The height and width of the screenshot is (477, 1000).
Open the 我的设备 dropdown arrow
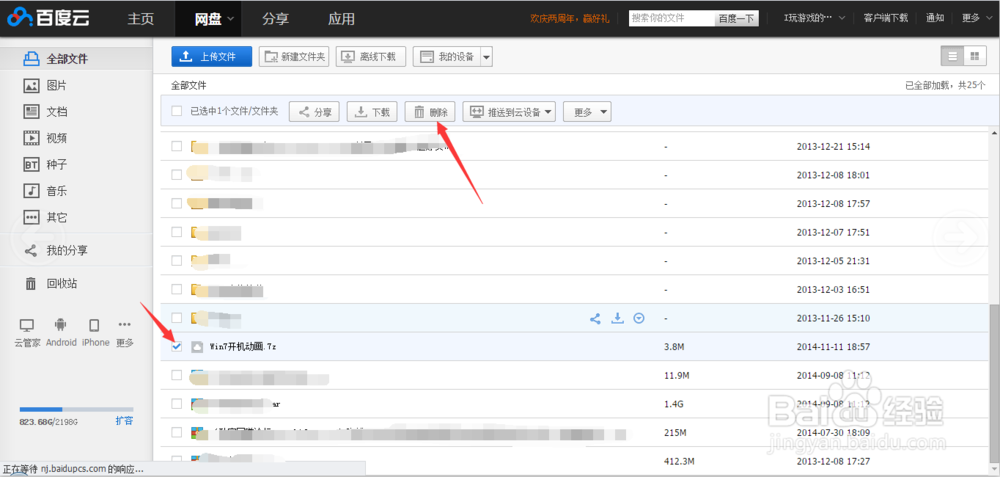[x=487, y=57]
